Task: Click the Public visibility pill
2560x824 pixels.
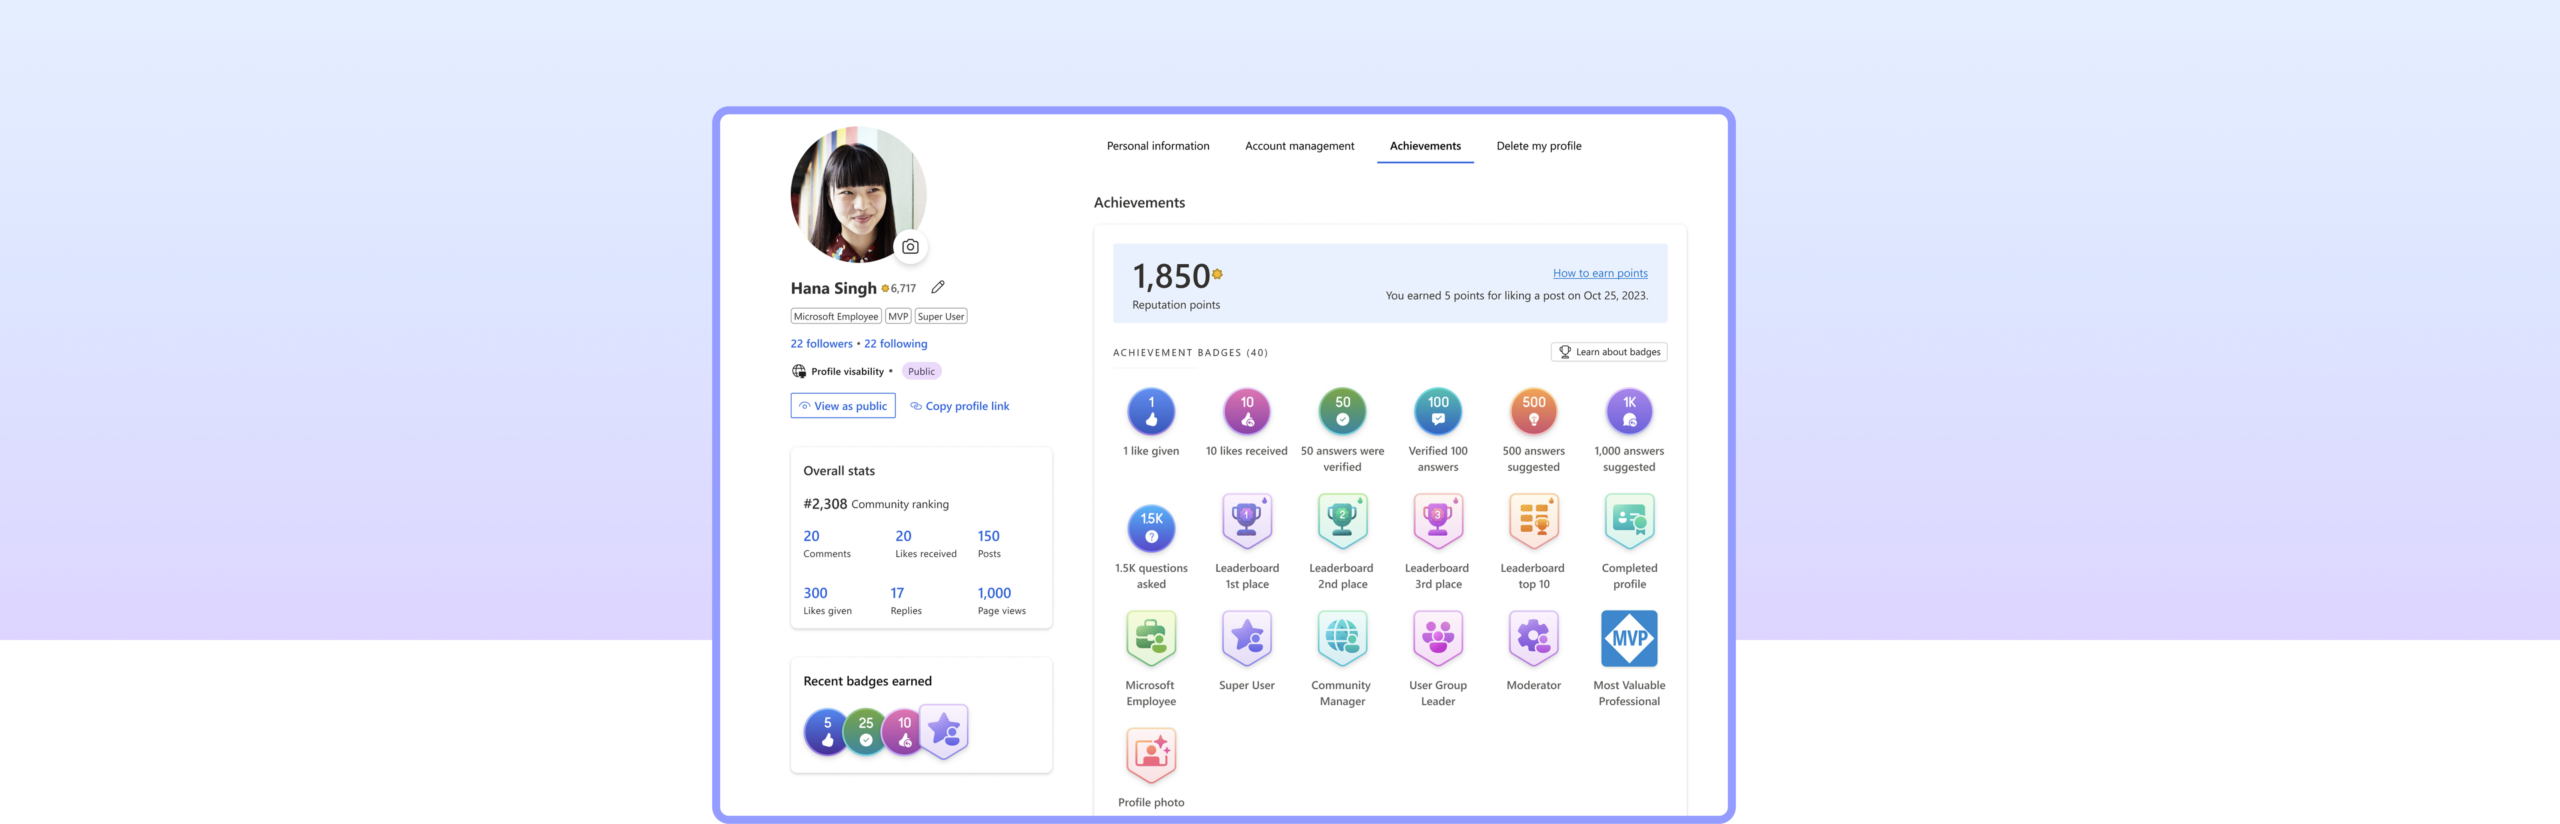Action: tap(922, 371)
